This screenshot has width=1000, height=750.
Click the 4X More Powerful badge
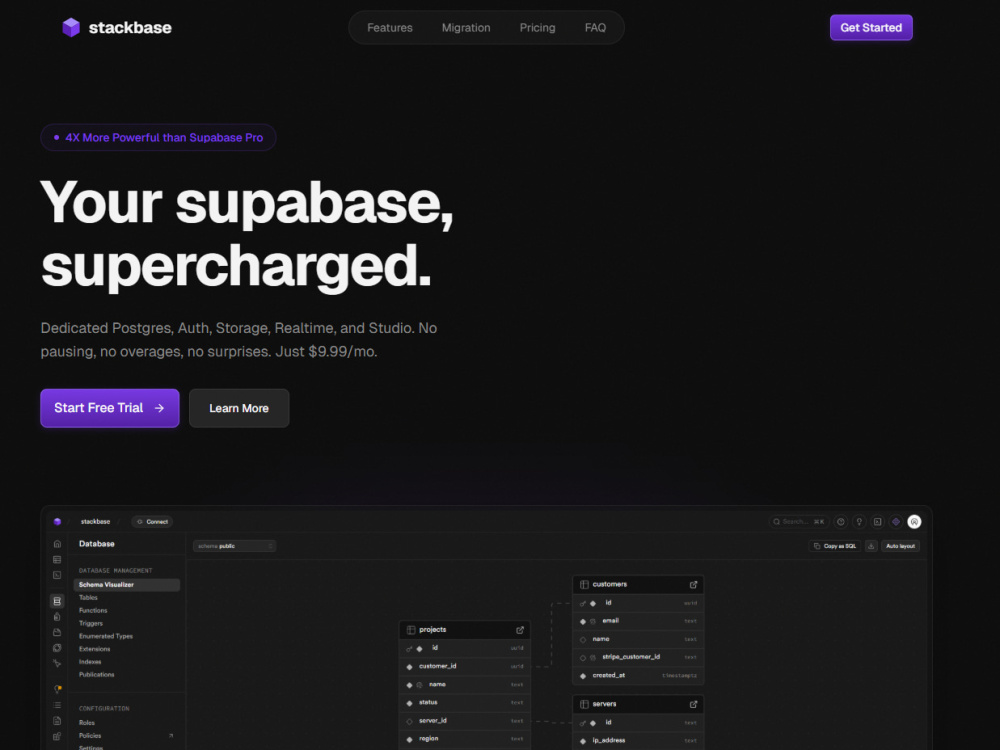click(x=158, y=137)
